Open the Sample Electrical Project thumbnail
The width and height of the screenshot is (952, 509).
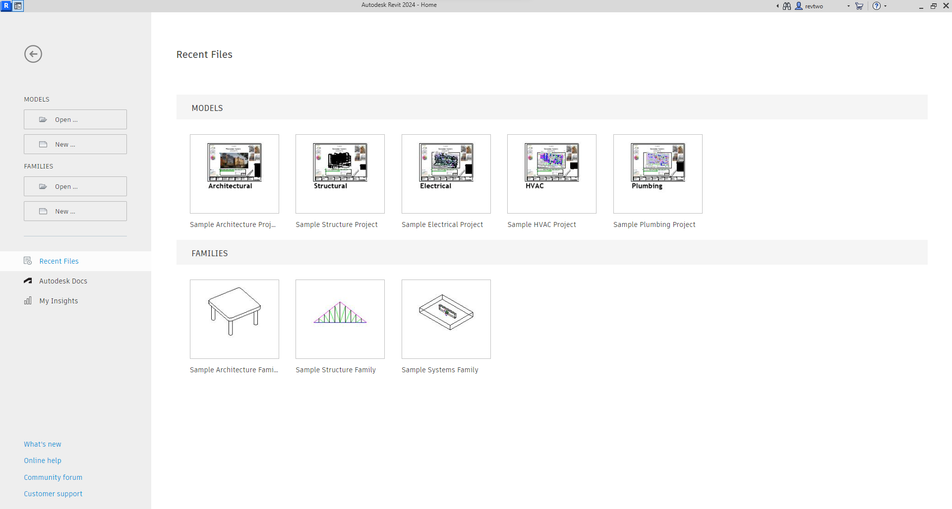tap(446, 174)
